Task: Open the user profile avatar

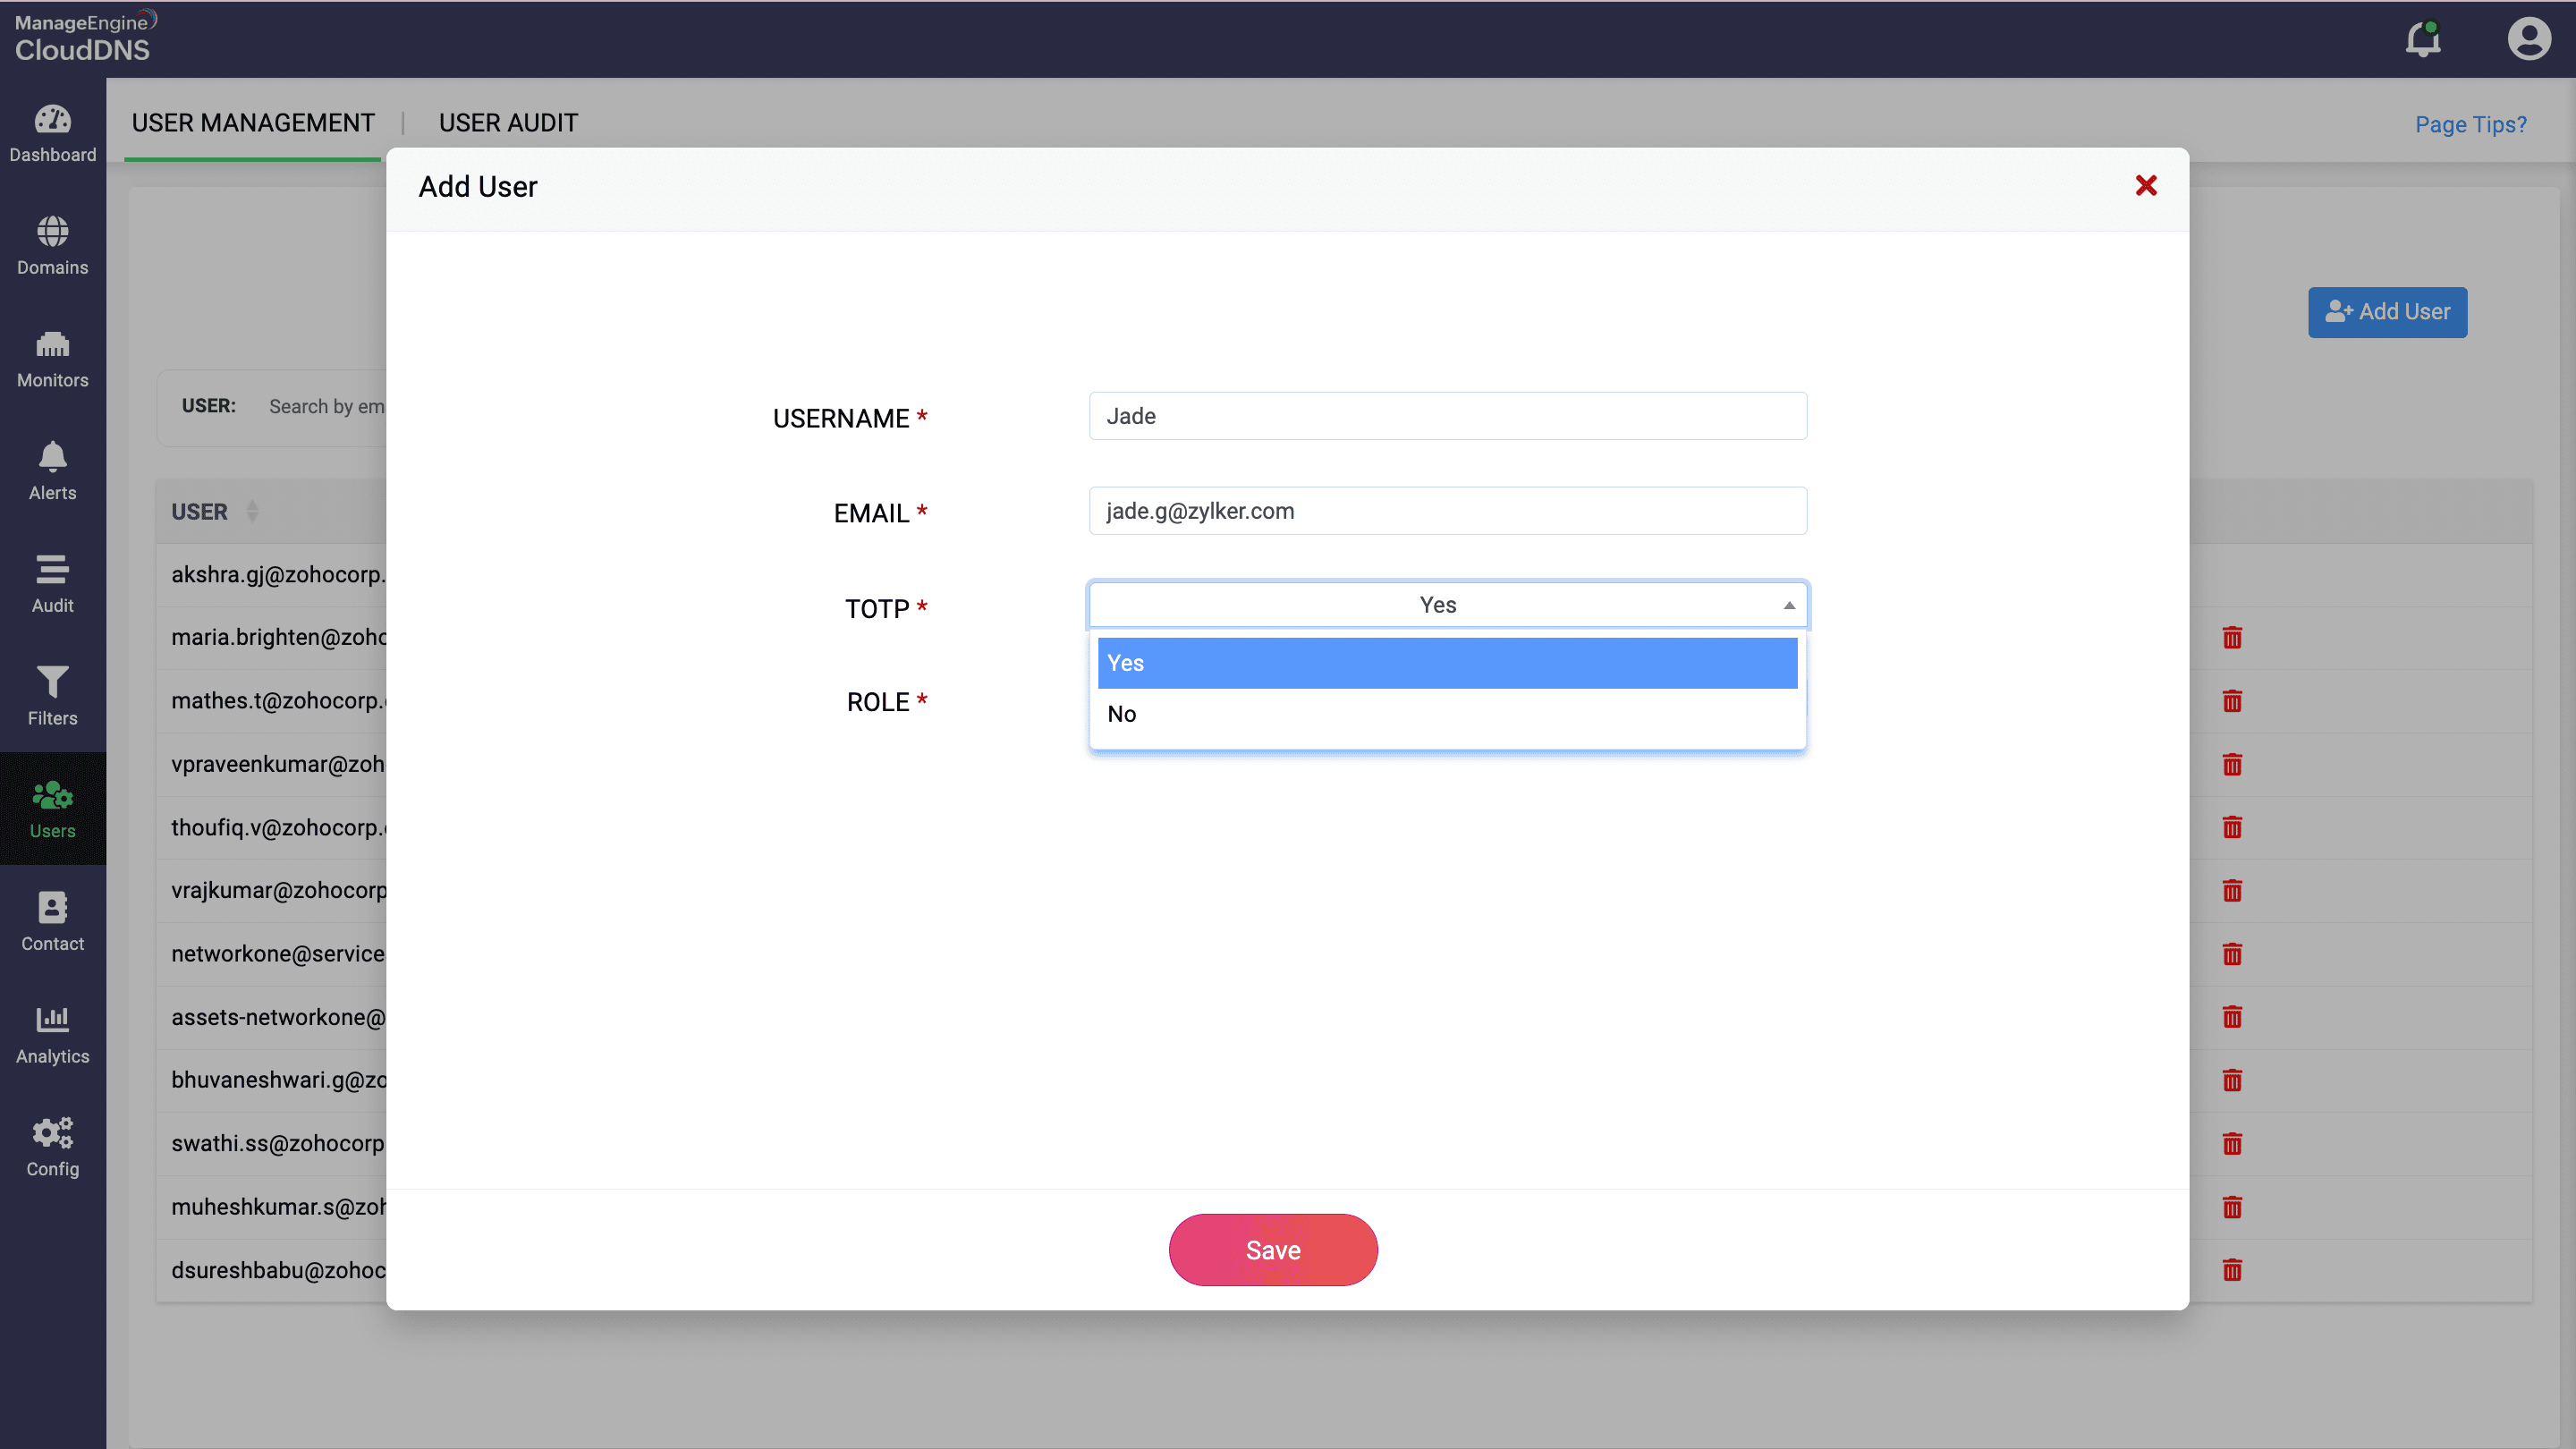Action: tap(2528, 39)
